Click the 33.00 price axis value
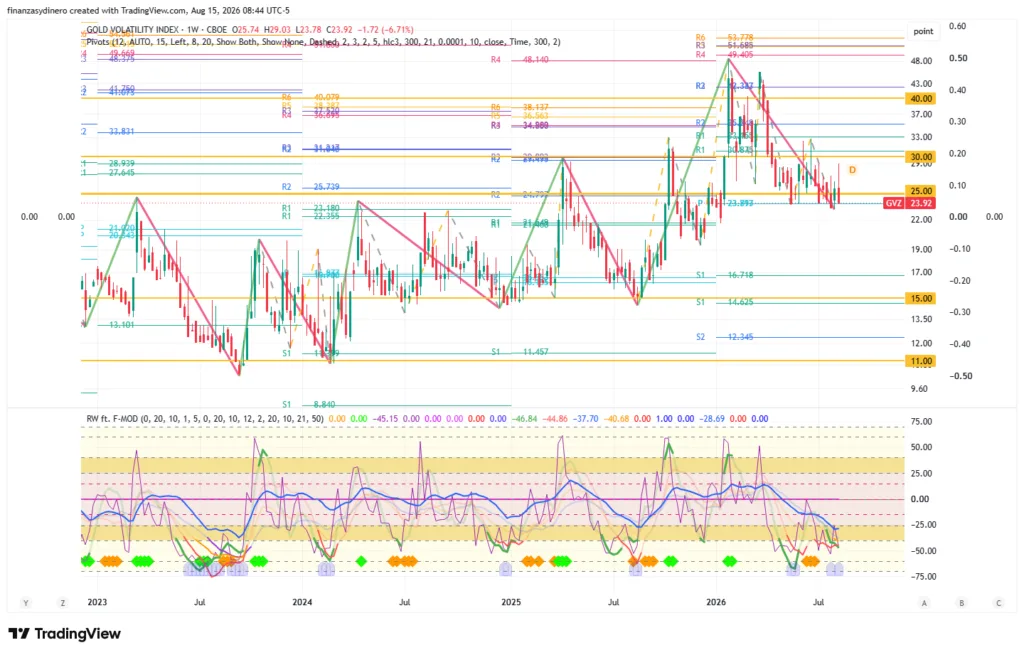Image resolution: width=1024 pixels, height=655 pixels. 921,137
